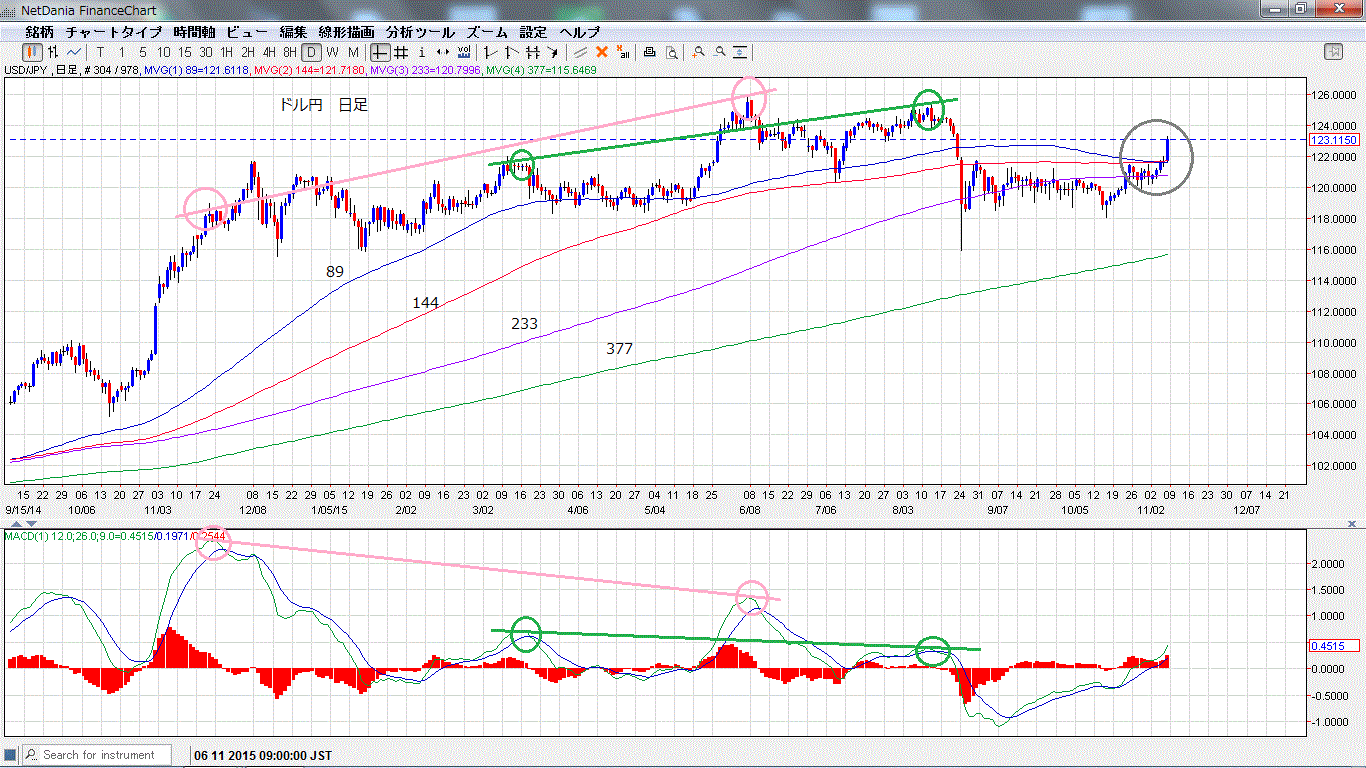Click the info (i) icon
Viewport: 1366px width, 768px height.
422,52
